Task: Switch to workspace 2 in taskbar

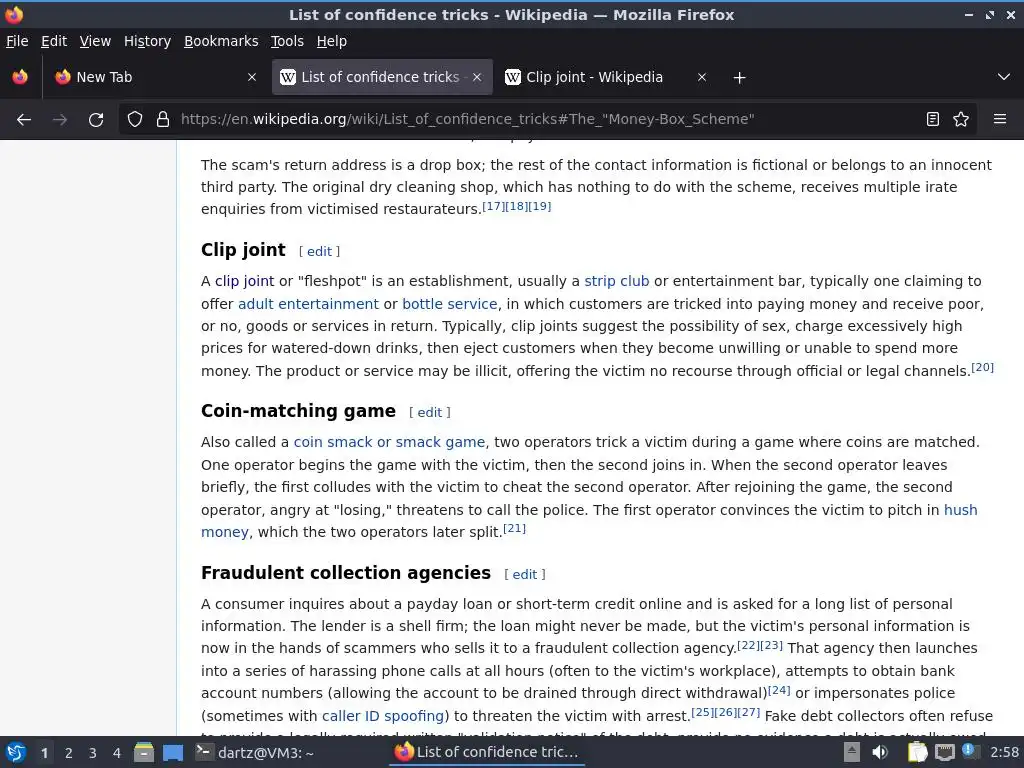Action: tap(69, 753)
